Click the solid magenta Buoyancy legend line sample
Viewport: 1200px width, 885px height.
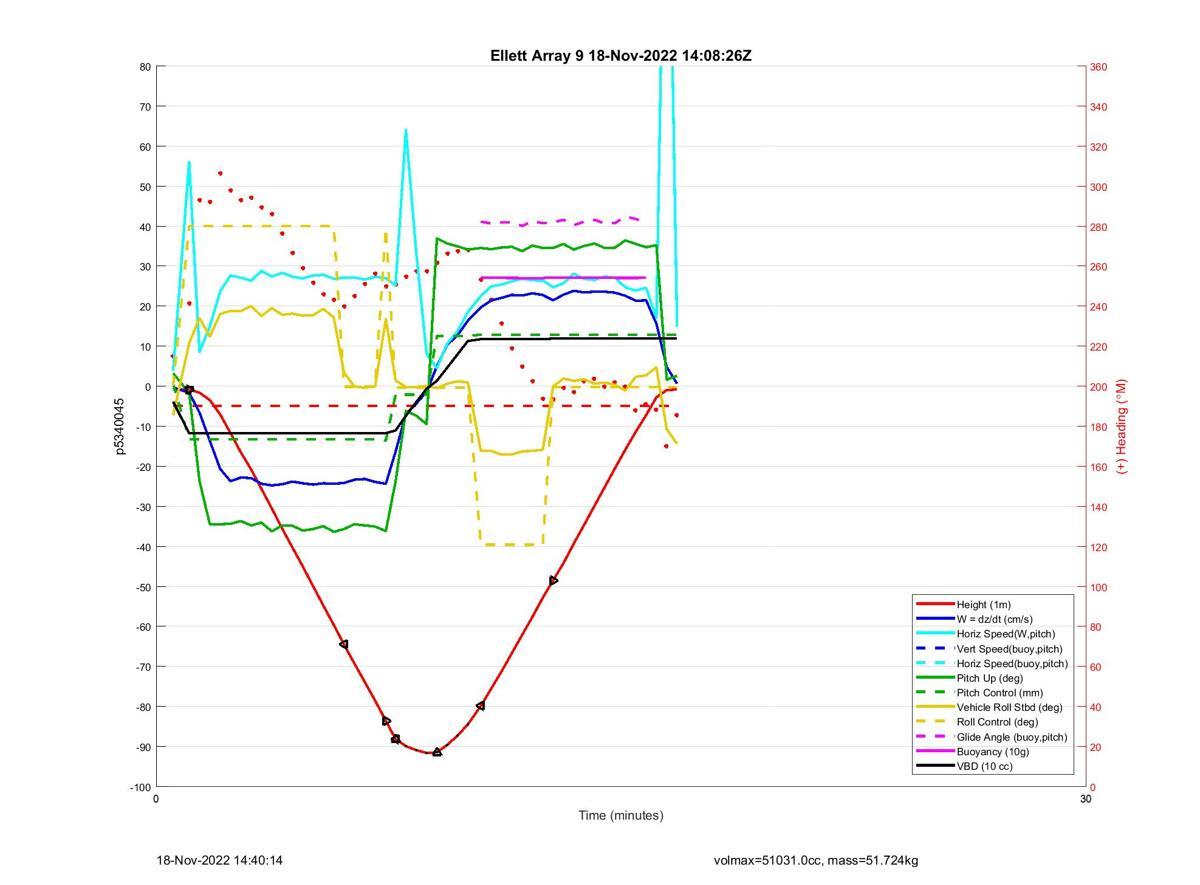click(x=935, y=752)
